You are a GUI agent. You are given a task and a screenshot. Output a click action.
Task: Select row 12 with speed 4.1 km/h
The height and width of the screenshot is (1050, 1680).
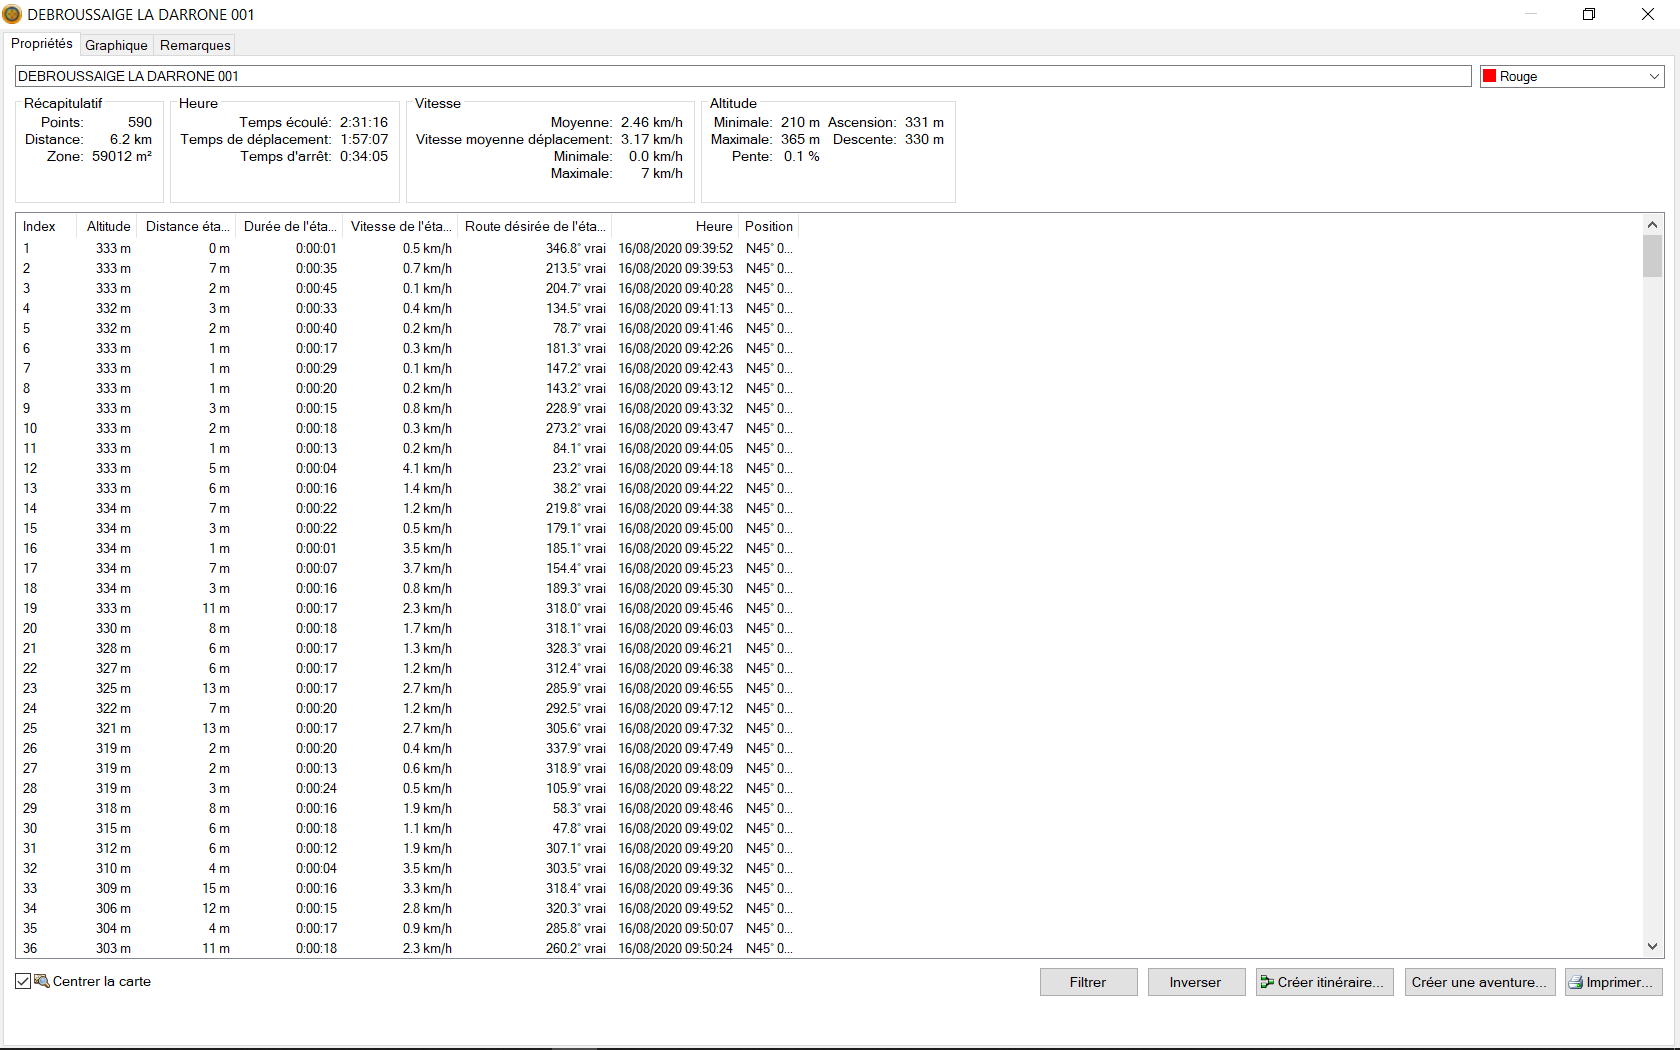coord(408,468)
